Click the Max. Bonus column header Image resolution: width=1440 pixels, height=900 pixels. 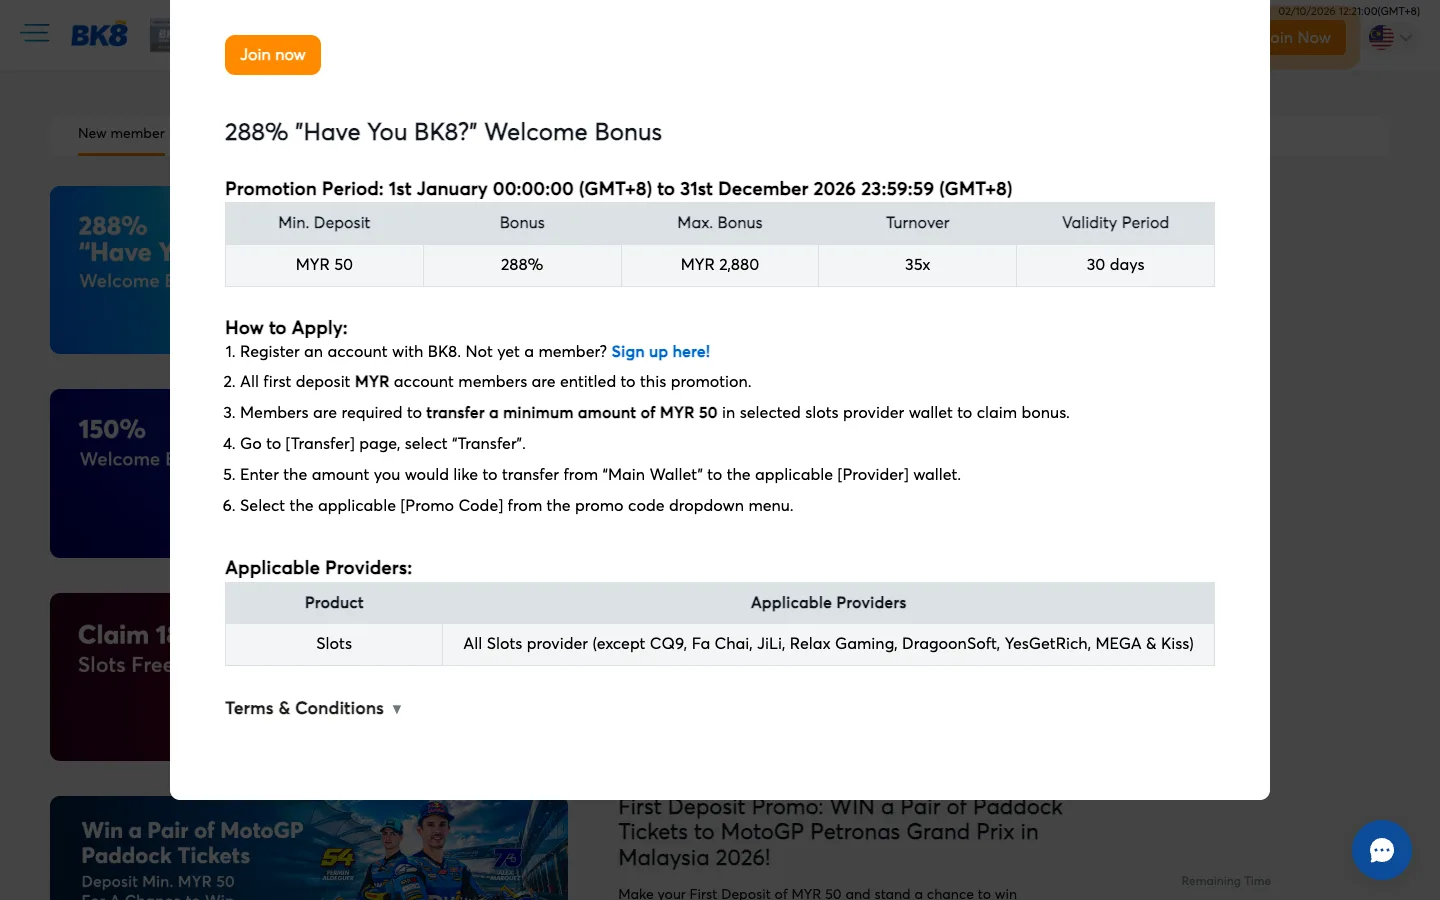tap(720, 223)
